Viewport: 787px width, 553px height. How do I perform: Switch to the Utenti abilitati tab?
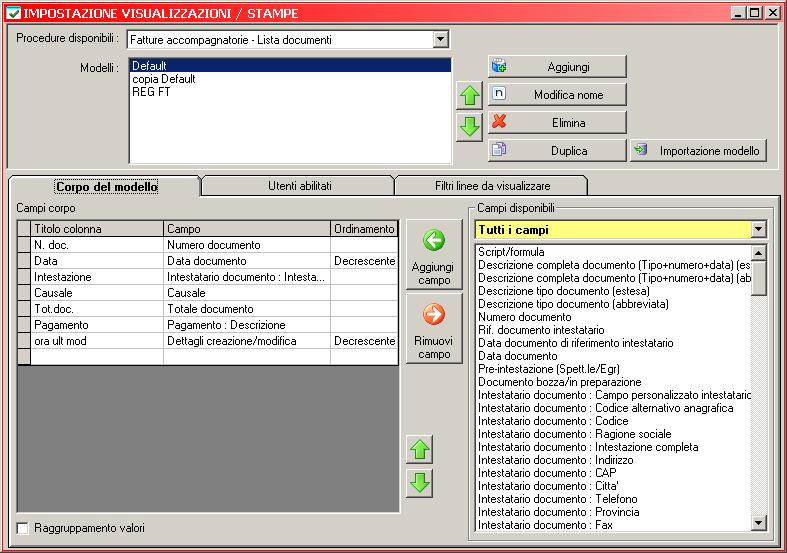[x=299, y=186]
